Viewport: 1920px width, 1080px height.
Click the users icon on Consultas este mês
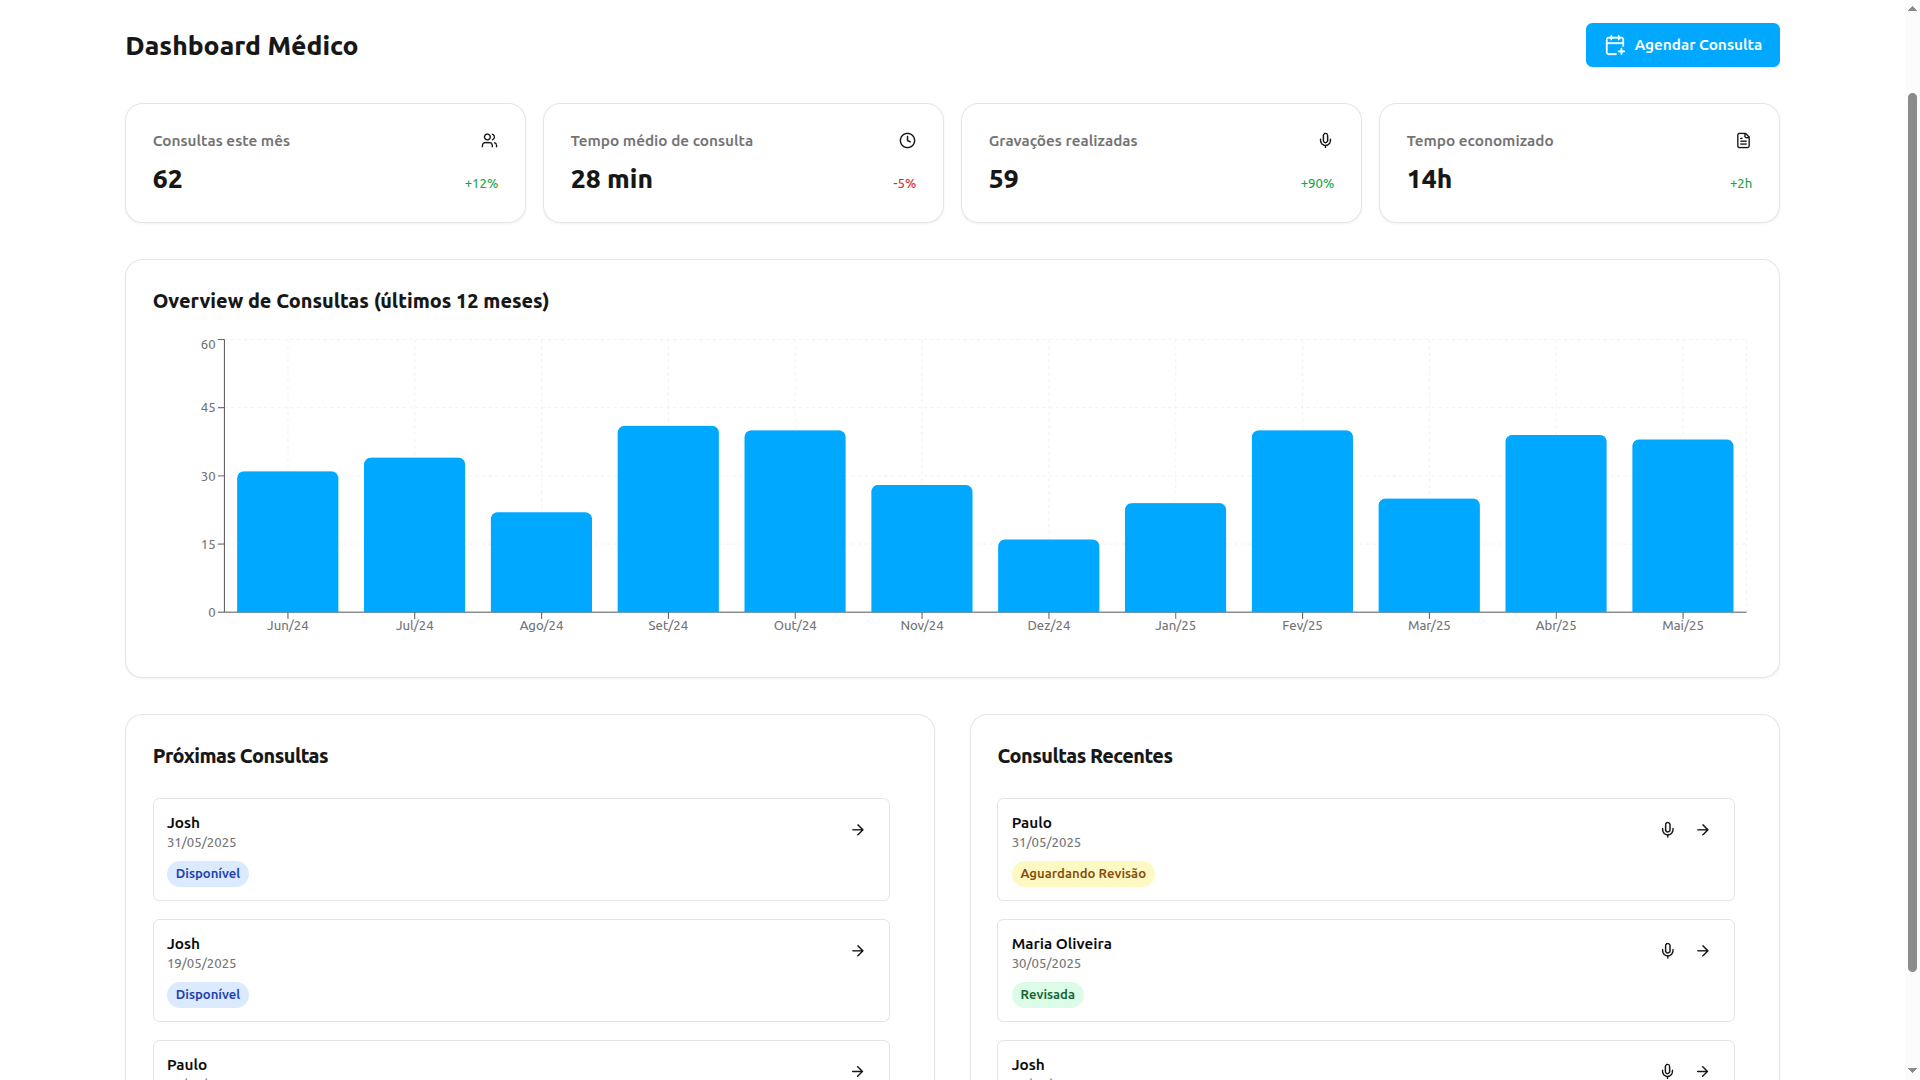tap(489, 141)
